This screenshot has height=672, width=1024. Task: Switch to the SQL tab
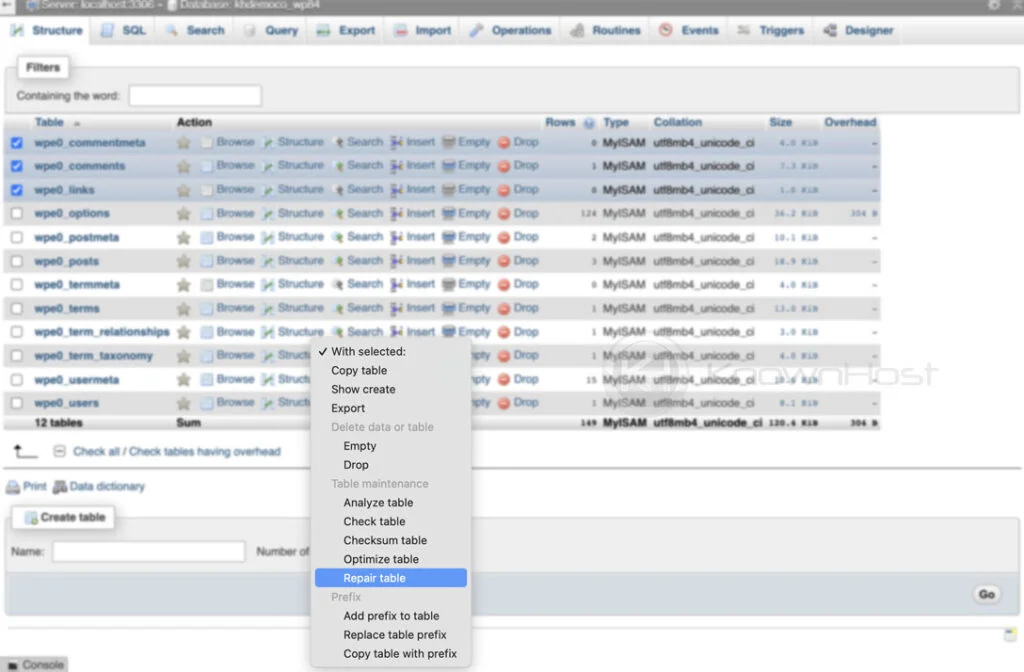click(x=123, y=31)
